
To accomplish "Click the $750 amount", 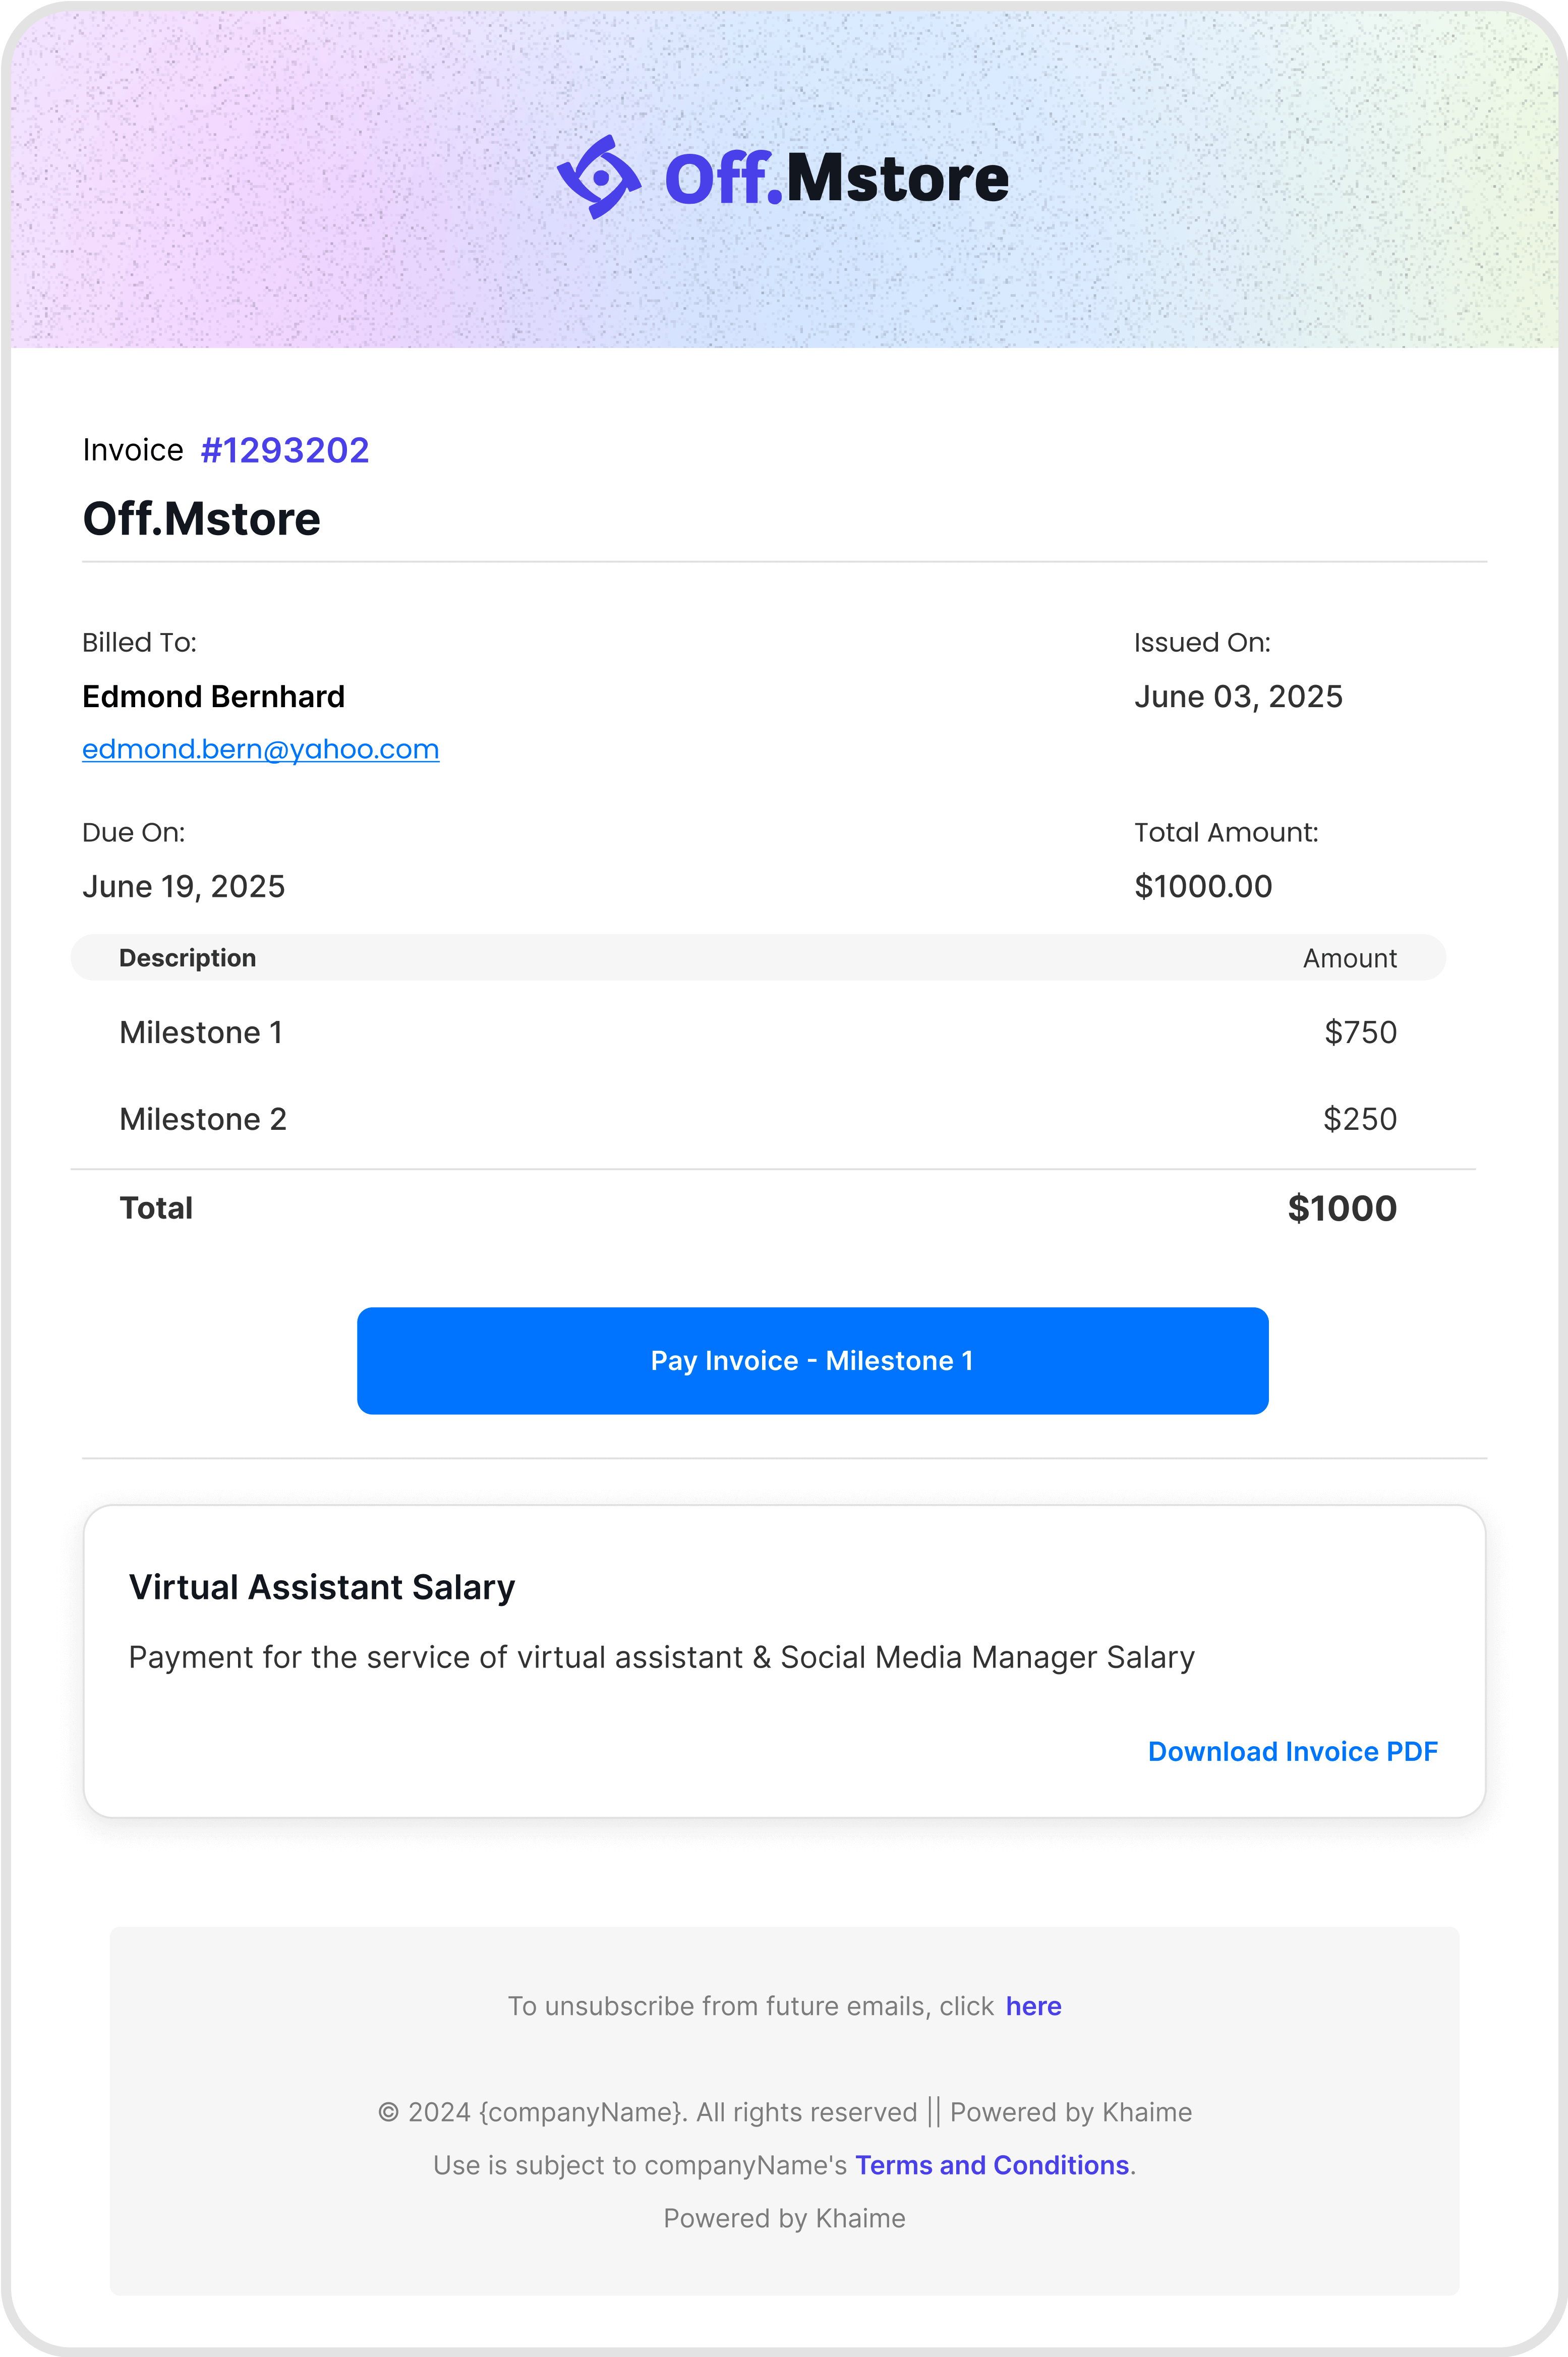I will 1360,1032.
